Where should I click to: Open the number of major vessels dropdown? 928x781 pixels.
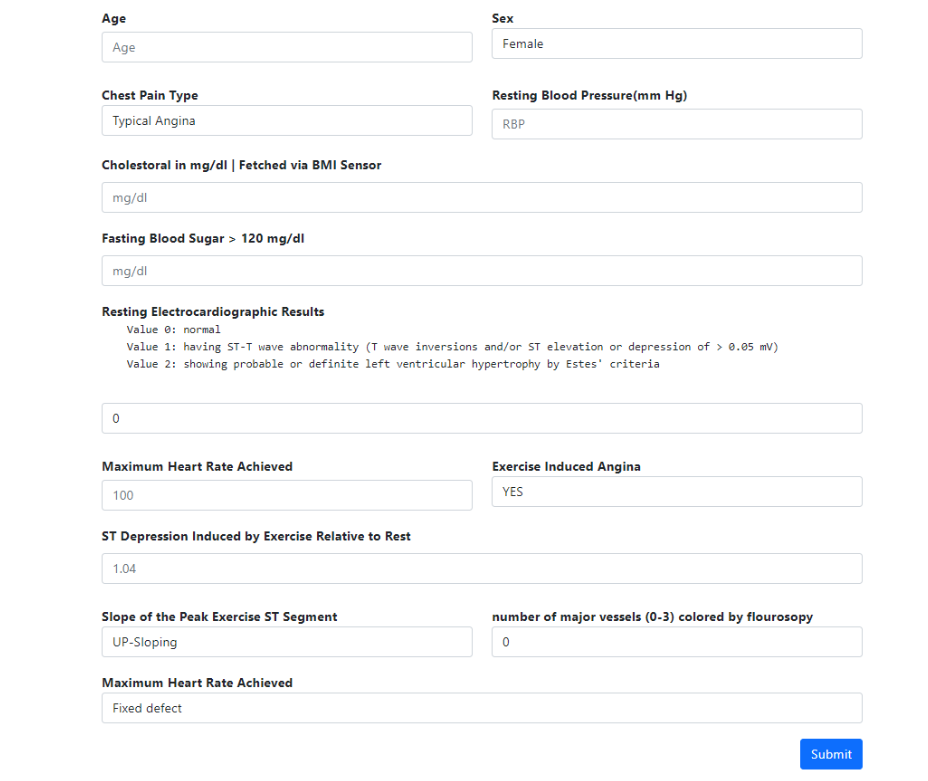[x=676, y=642]
